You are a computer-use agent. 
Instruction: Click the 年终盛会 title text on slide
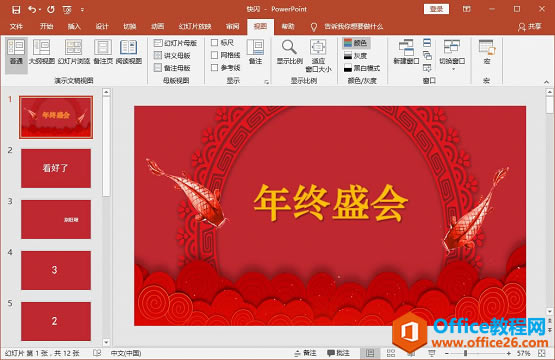(331, 203)
